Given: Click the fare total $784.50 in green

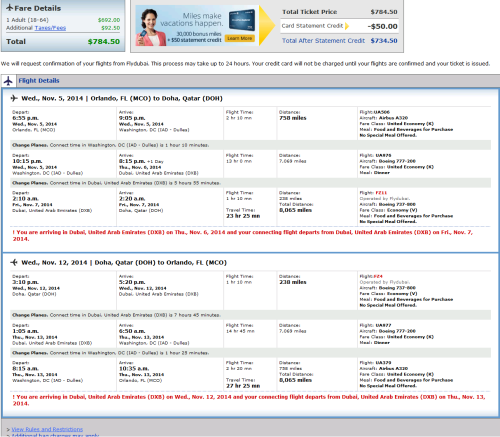Looking at the screenshot, I should click(x=104, y=42).
